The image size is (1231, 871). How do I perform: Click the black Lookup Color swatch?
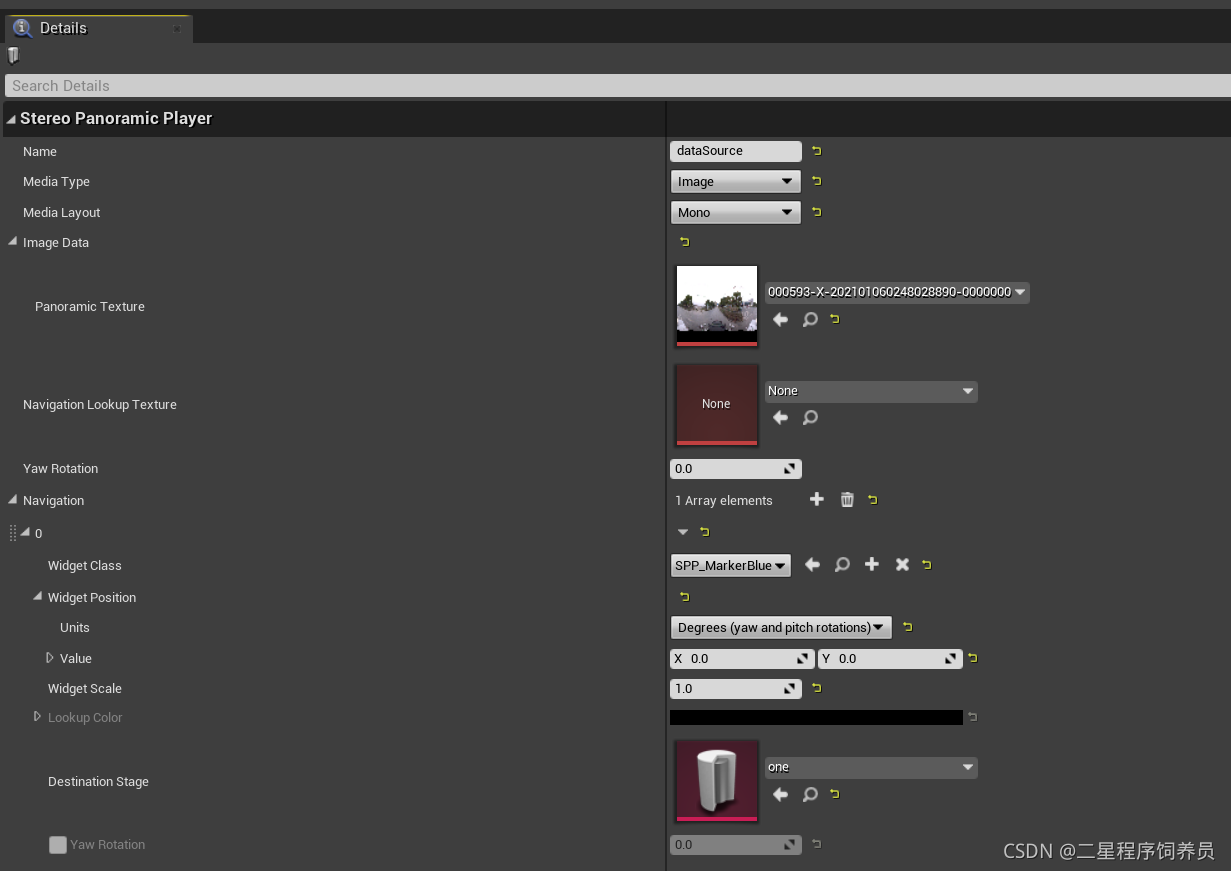click(x=816, y=717)
